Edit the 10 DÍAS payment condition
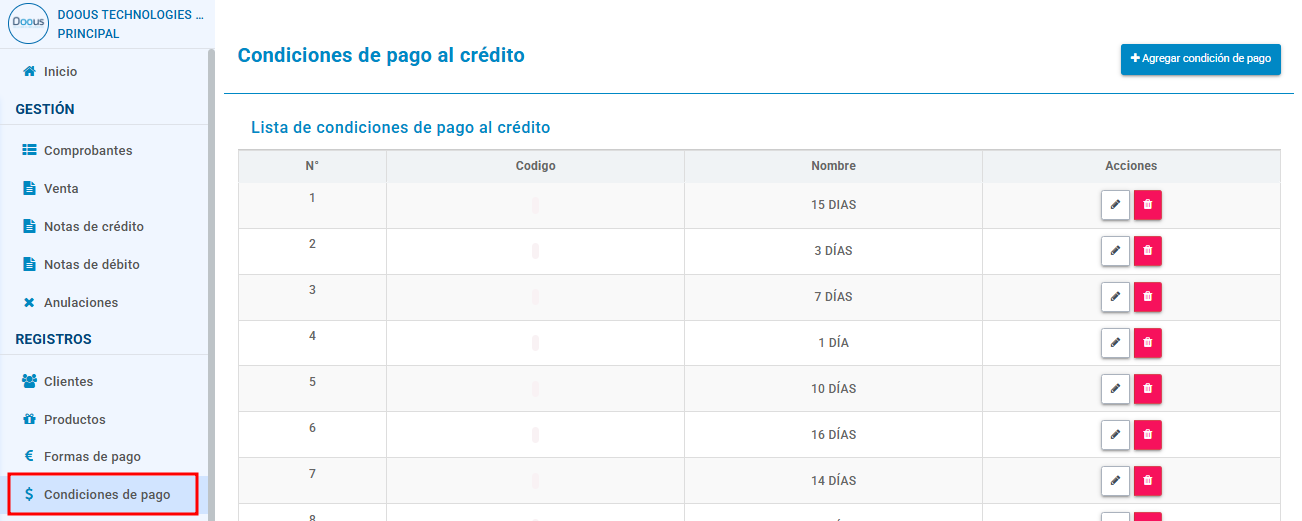Viewport: 1302px width, 521px height. [x=1115, y=388]
